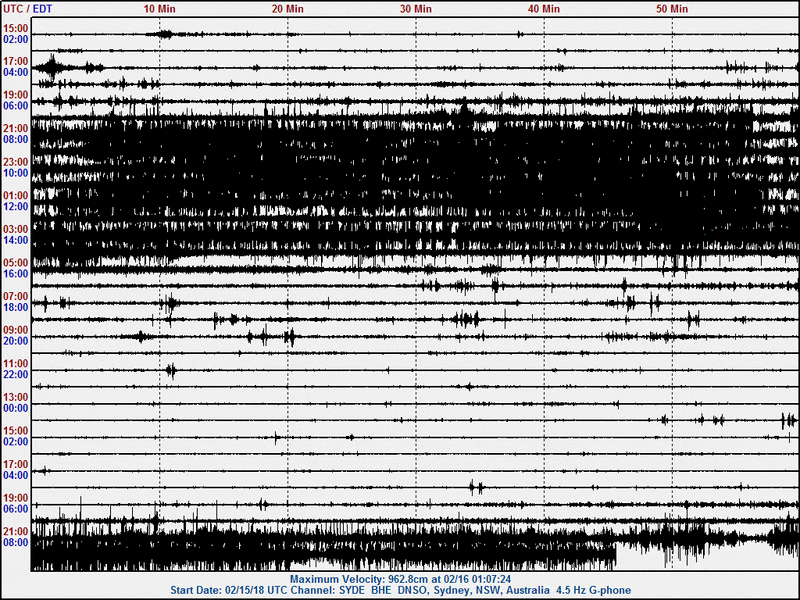
Task: Click the topmost "15:00" UTC label
Action: click(x=16, y=29)
